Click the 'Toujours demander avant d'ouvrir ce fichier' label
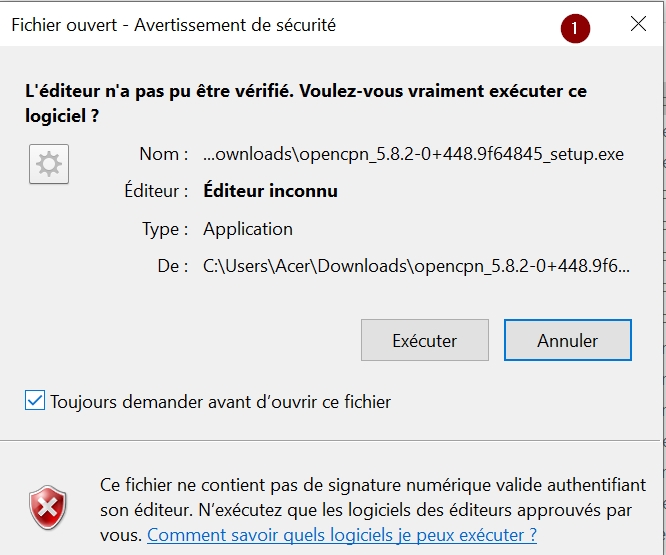This screenshot has height=555, width=666. coord(220,402)
